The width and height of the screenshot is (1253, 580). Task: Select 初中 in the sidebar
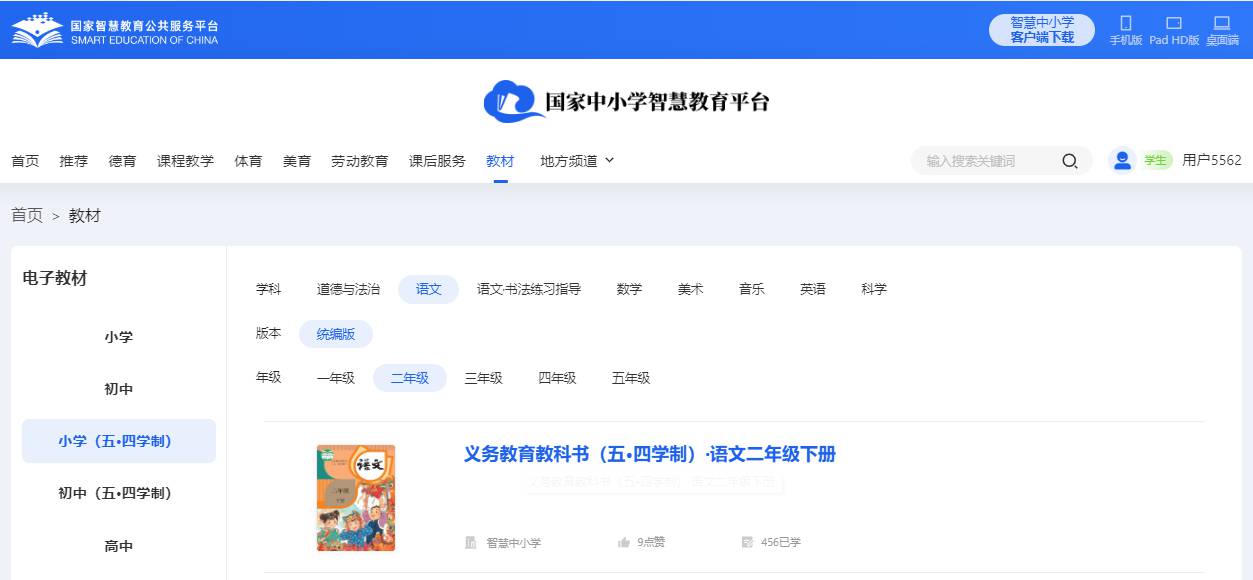[x=119, y=389]
